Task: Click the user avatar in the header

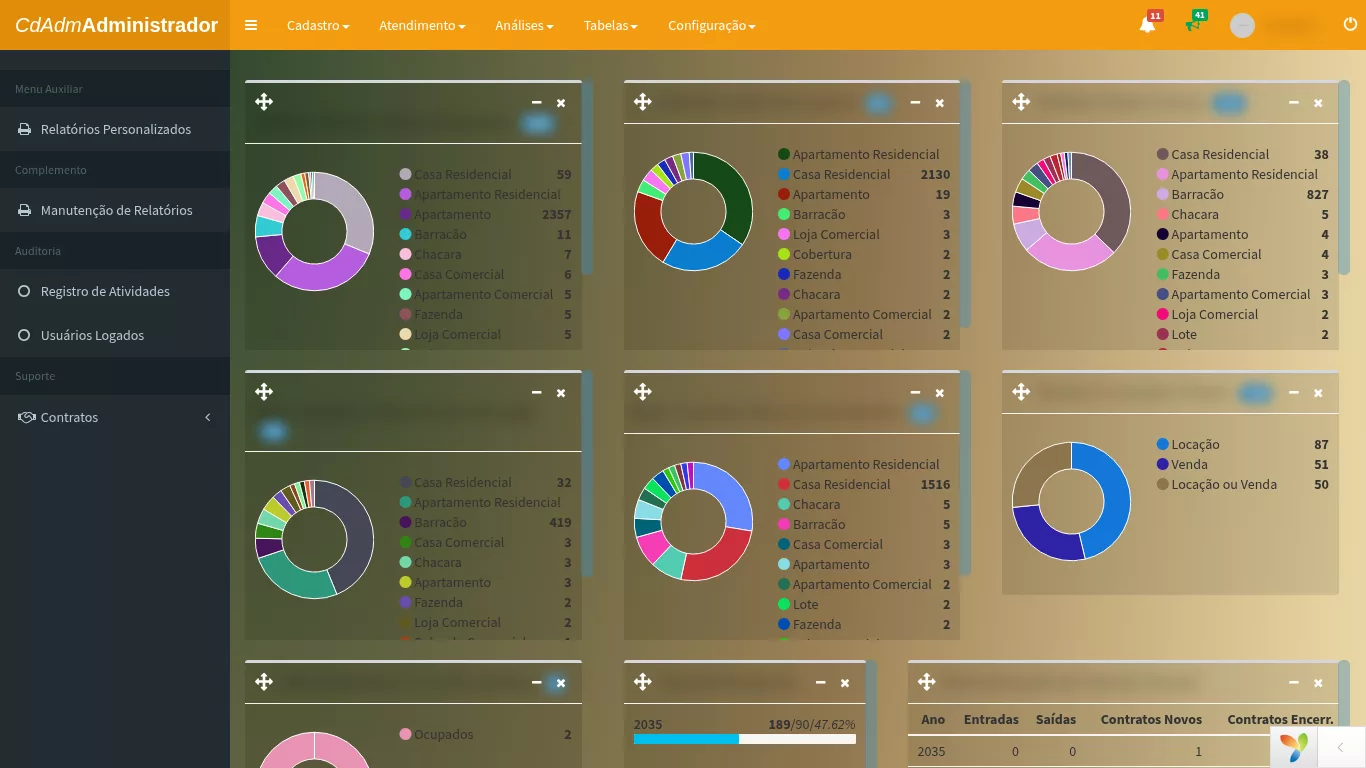Action: [x=1242, y=26]
